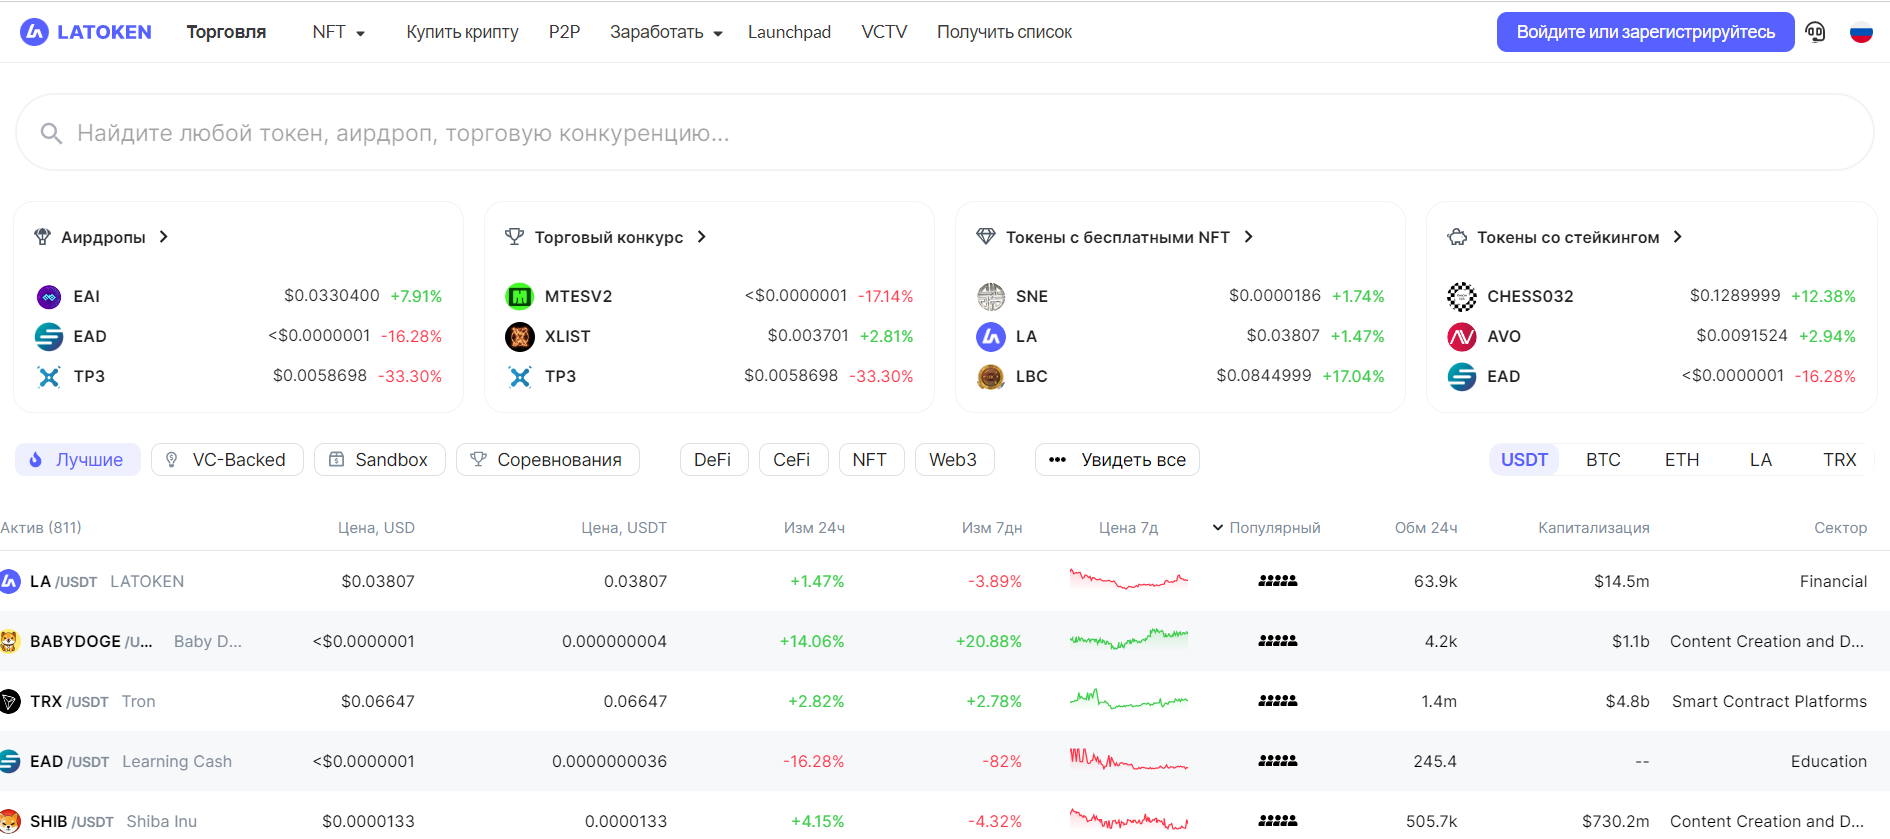Open EAD icon in staking tokens card
This screenshot has width=1890, height=839.
(1462, 376)
